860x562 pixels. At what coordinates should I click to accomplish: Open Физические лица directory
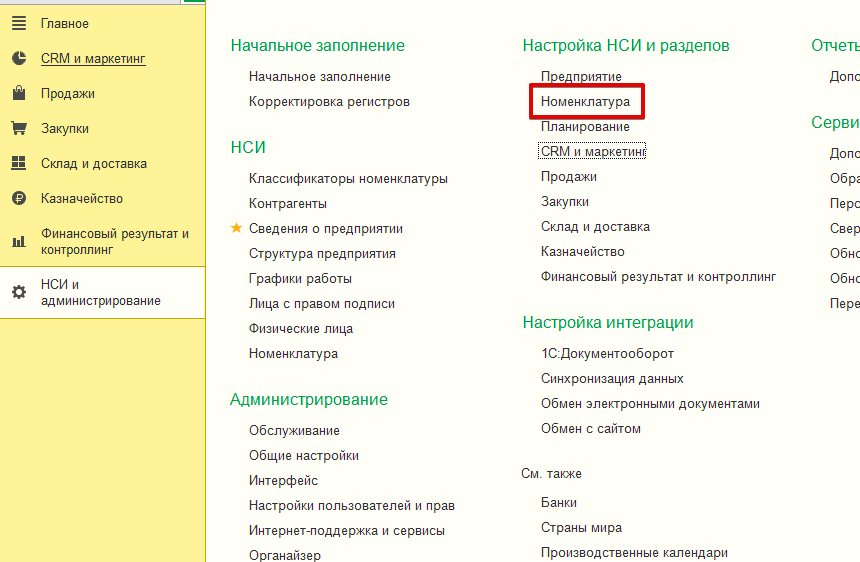click(x=301, y=328)
